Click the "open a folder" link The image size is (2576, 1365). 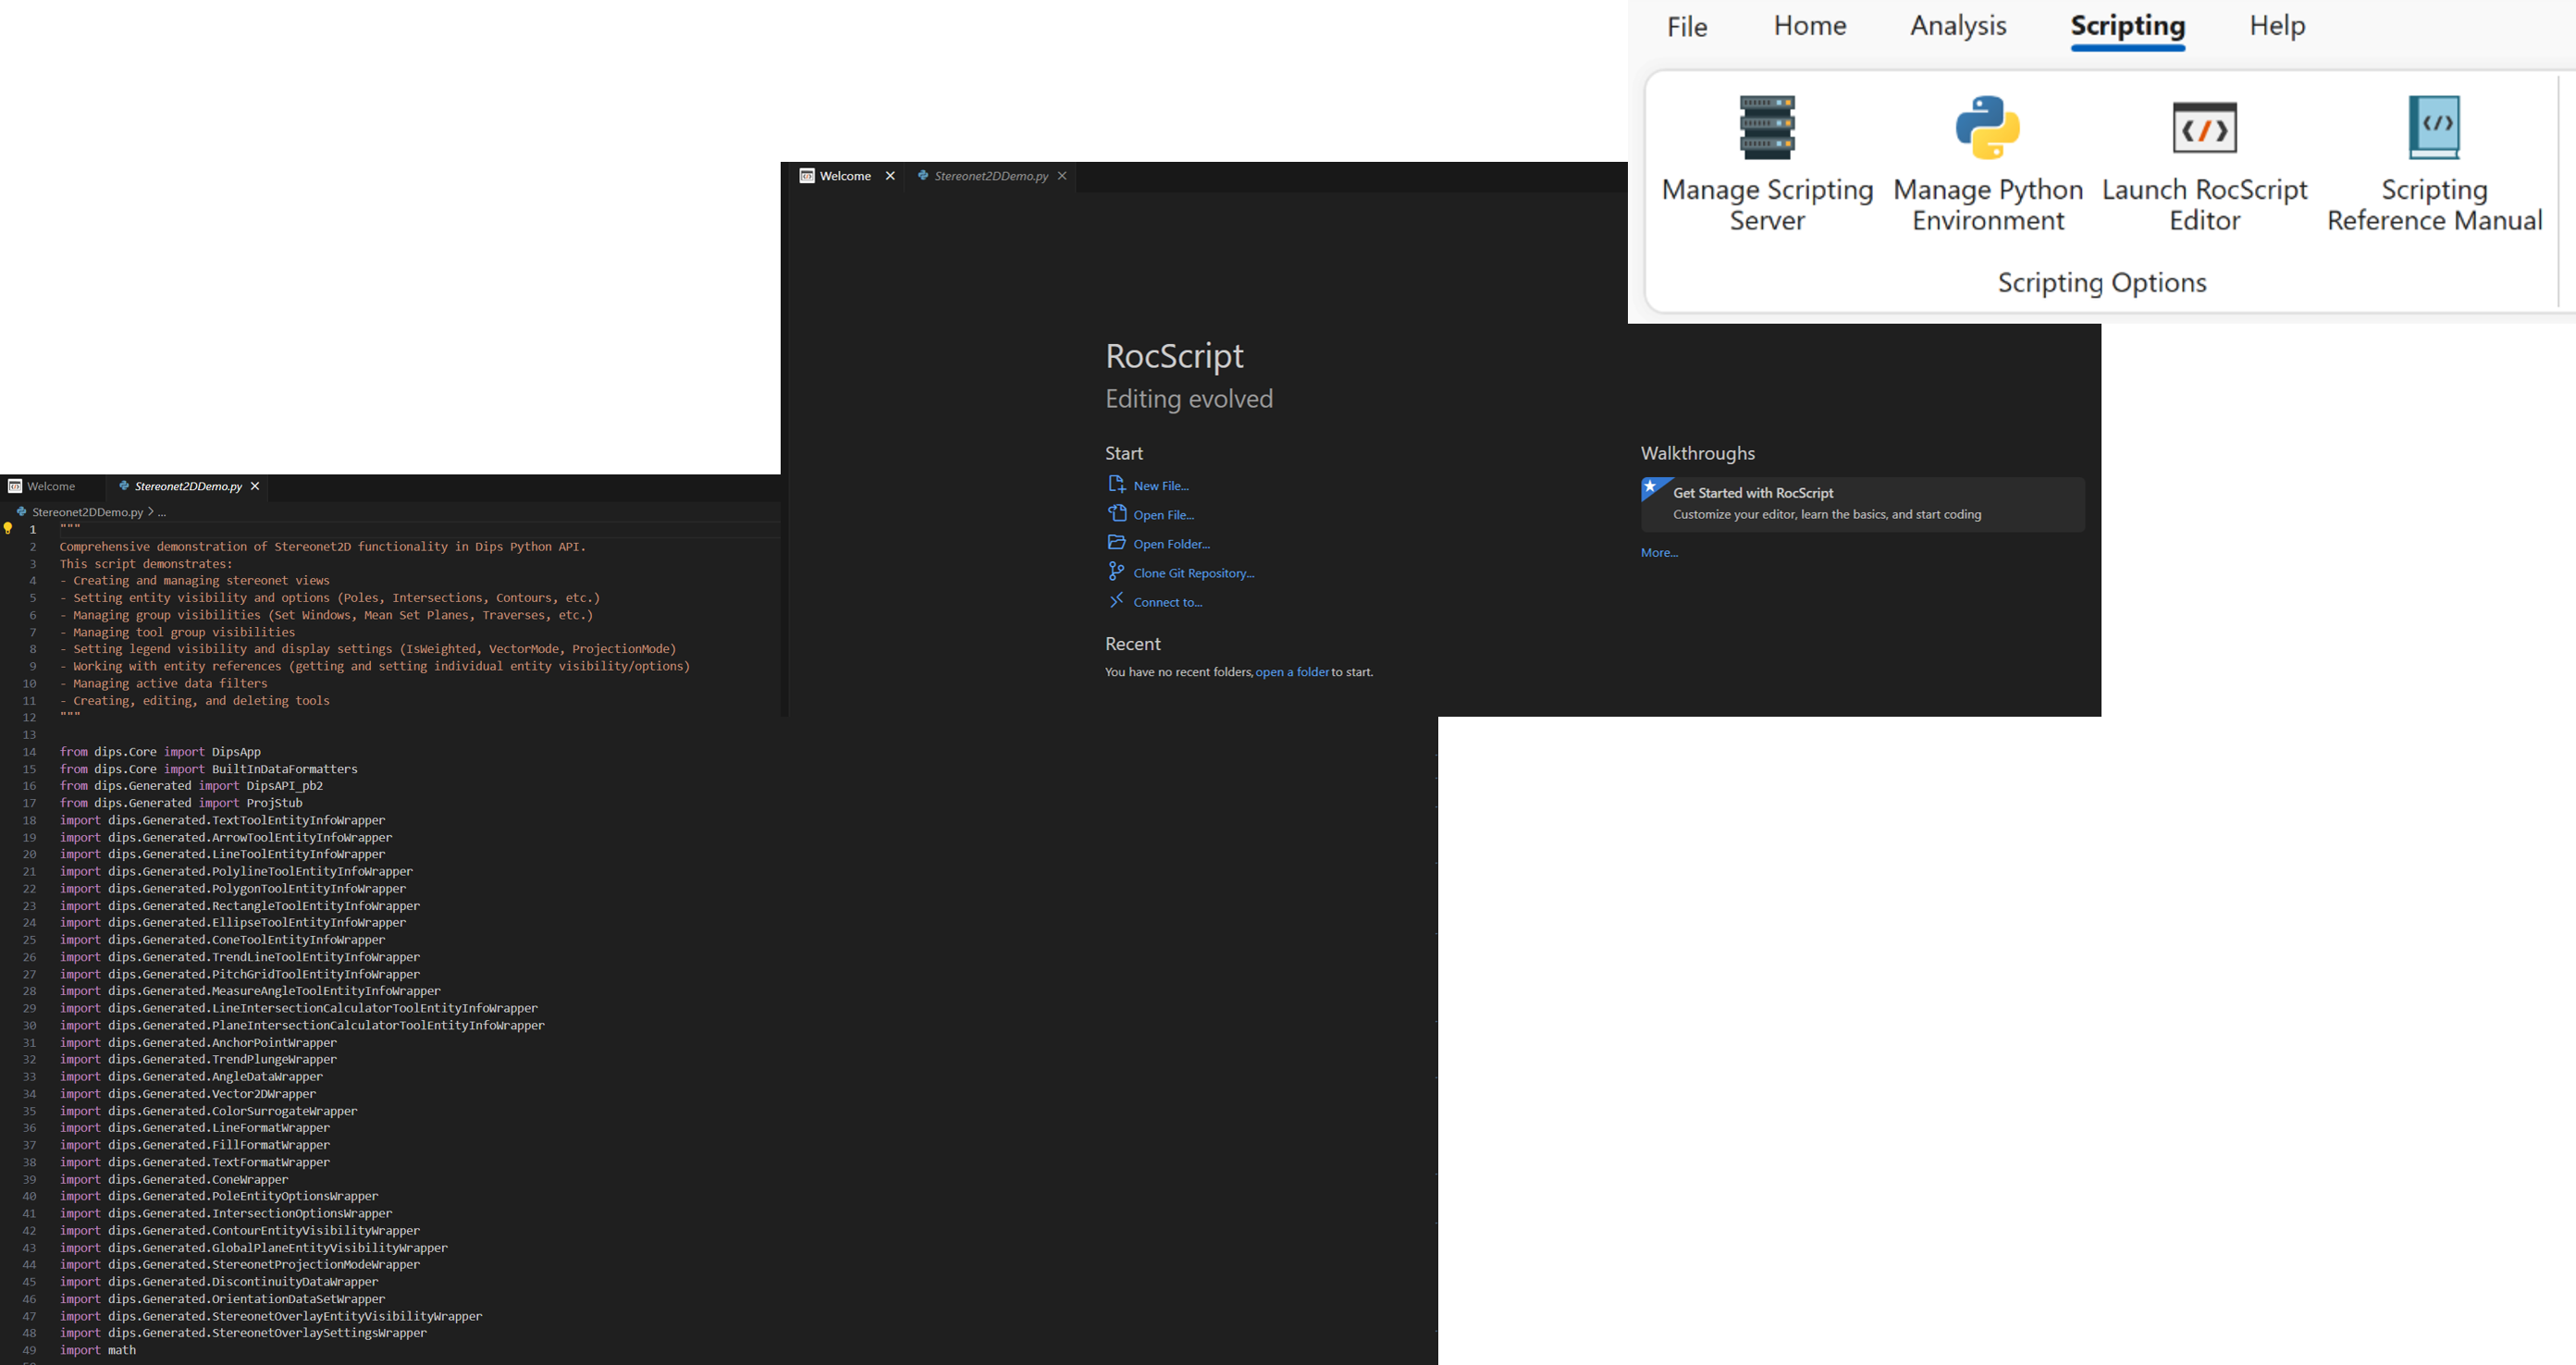[x=1292, y=672]
